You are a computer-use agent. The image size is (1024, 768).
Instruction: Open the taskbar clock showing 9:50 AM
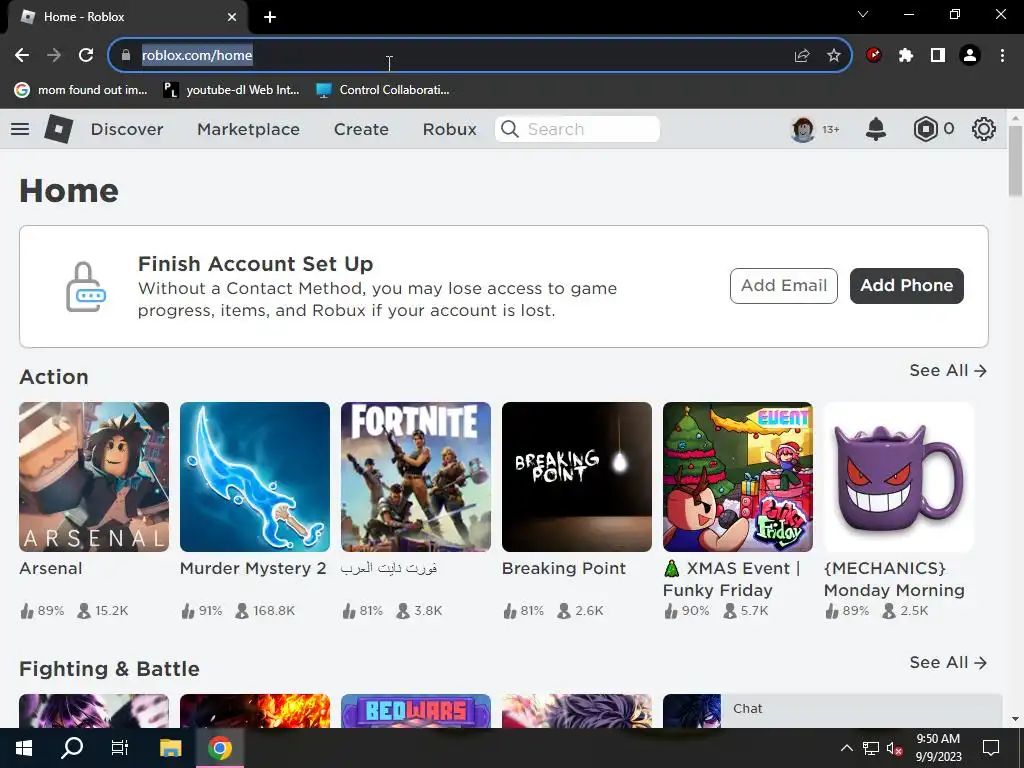coord(938,748)
